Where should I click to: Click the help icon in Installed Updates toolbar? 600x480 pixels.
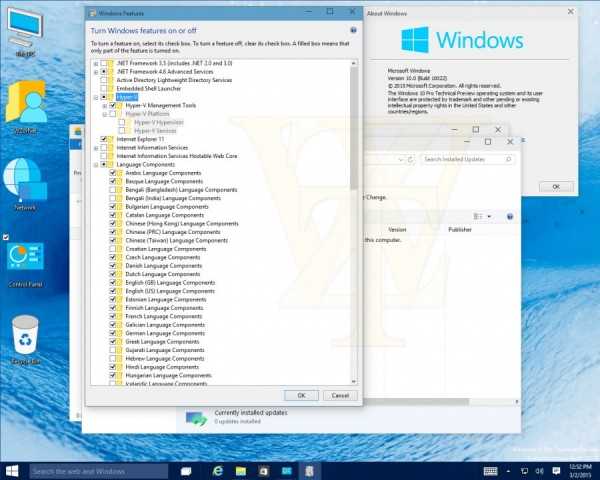pyautogui.click(x=510, y=217)
